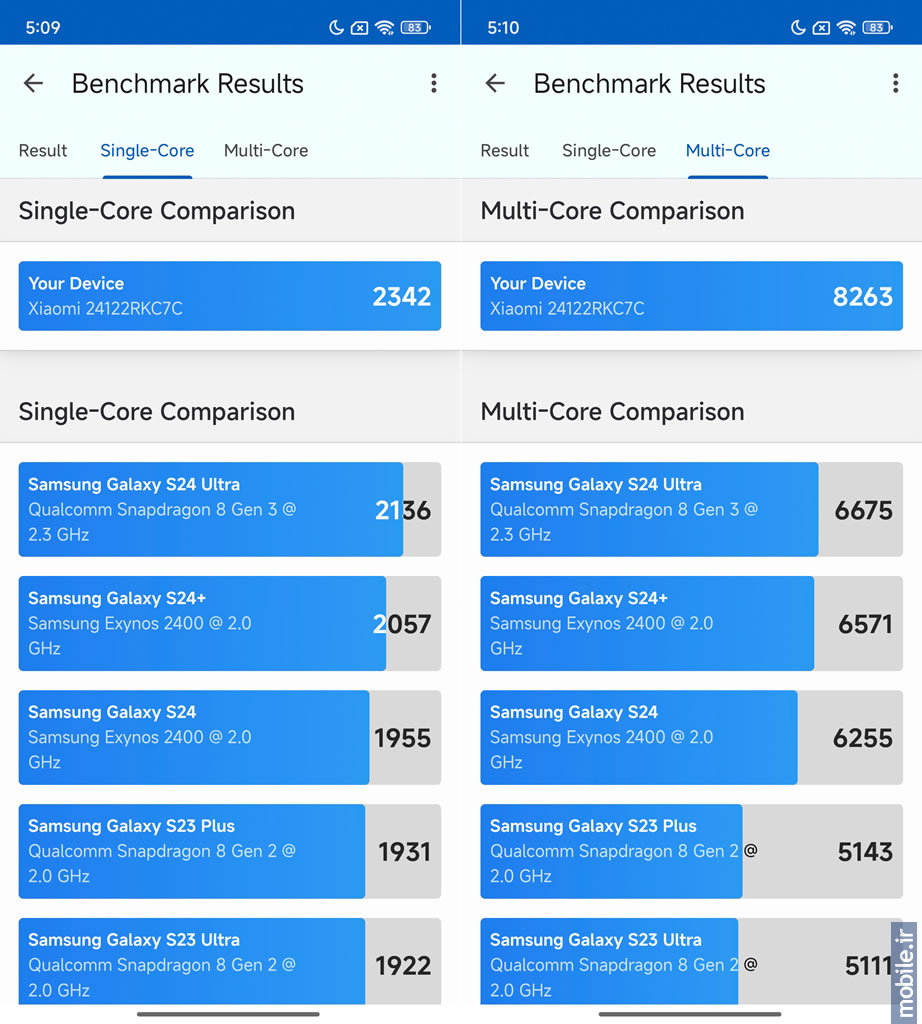Viewport: 922px width, 1024px height.
Task: Select Multi-Core tab on left screen
Action: (266, 151)
